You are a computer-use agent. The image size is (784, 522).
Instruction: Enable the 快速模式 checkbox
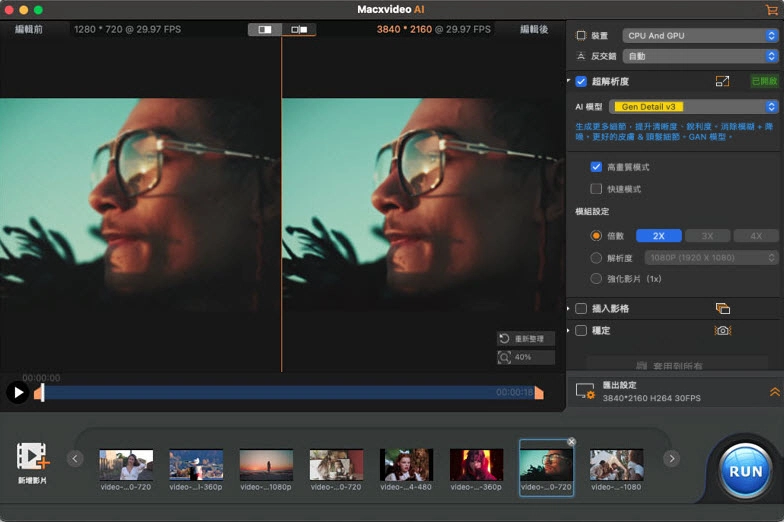point(596,189)
